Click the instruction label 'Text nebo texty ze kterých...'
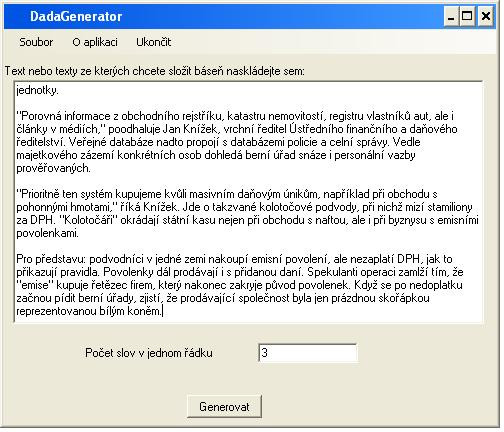 point(155,71)
